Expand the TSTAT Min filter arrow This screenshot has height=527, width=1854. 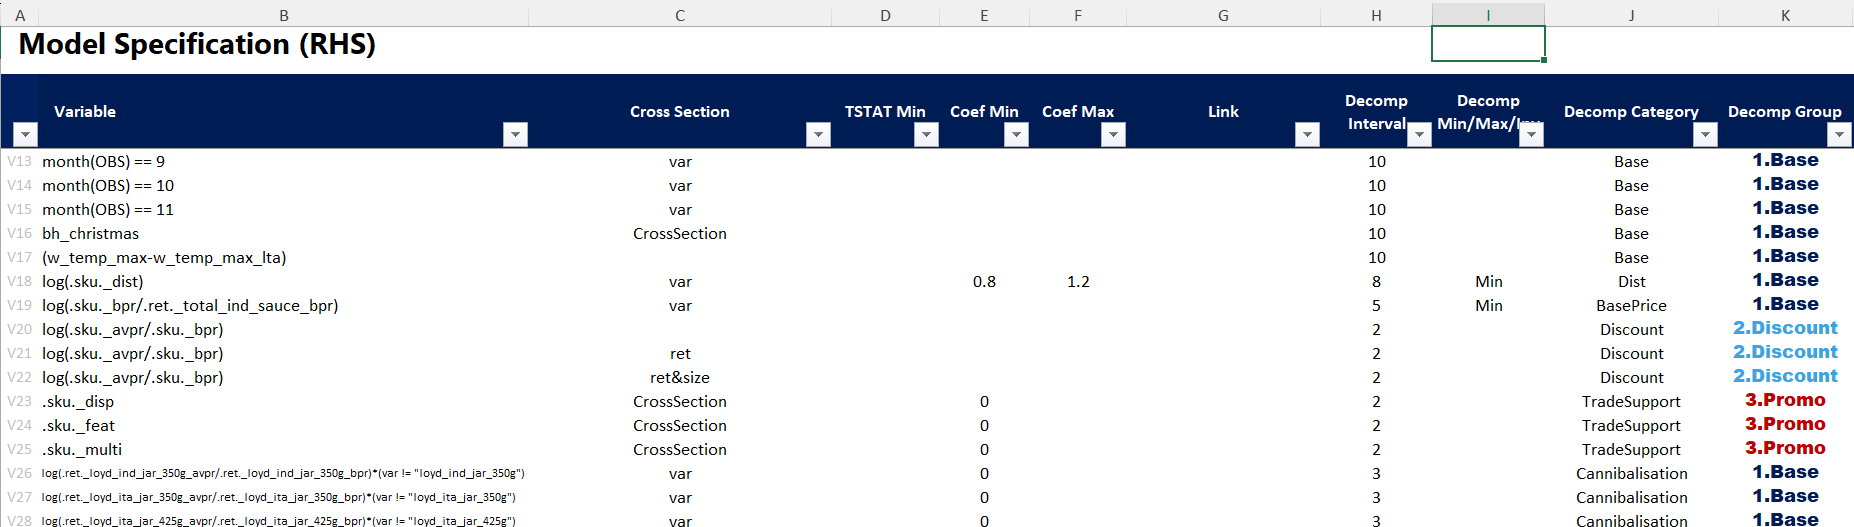[926, 135]
